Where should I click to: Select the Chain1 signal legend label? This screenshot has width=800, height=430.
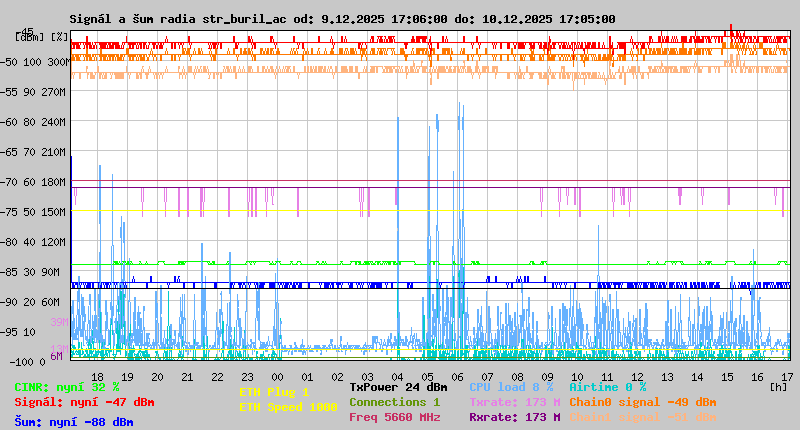pyautogui.click(x=642, y=417)
